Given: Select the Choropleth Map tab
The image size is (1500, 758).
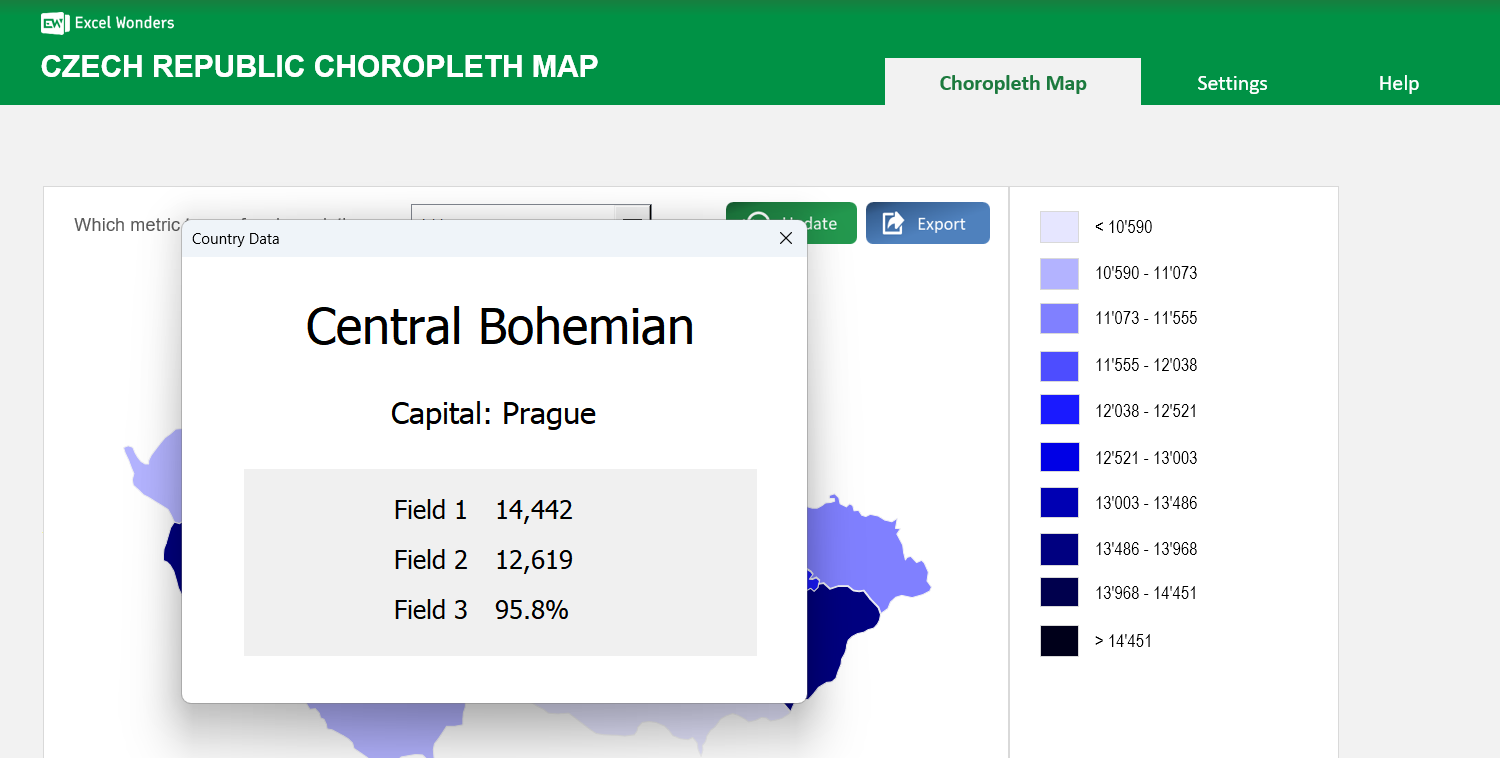Looking at the screenshot, I should point(1013,83).
